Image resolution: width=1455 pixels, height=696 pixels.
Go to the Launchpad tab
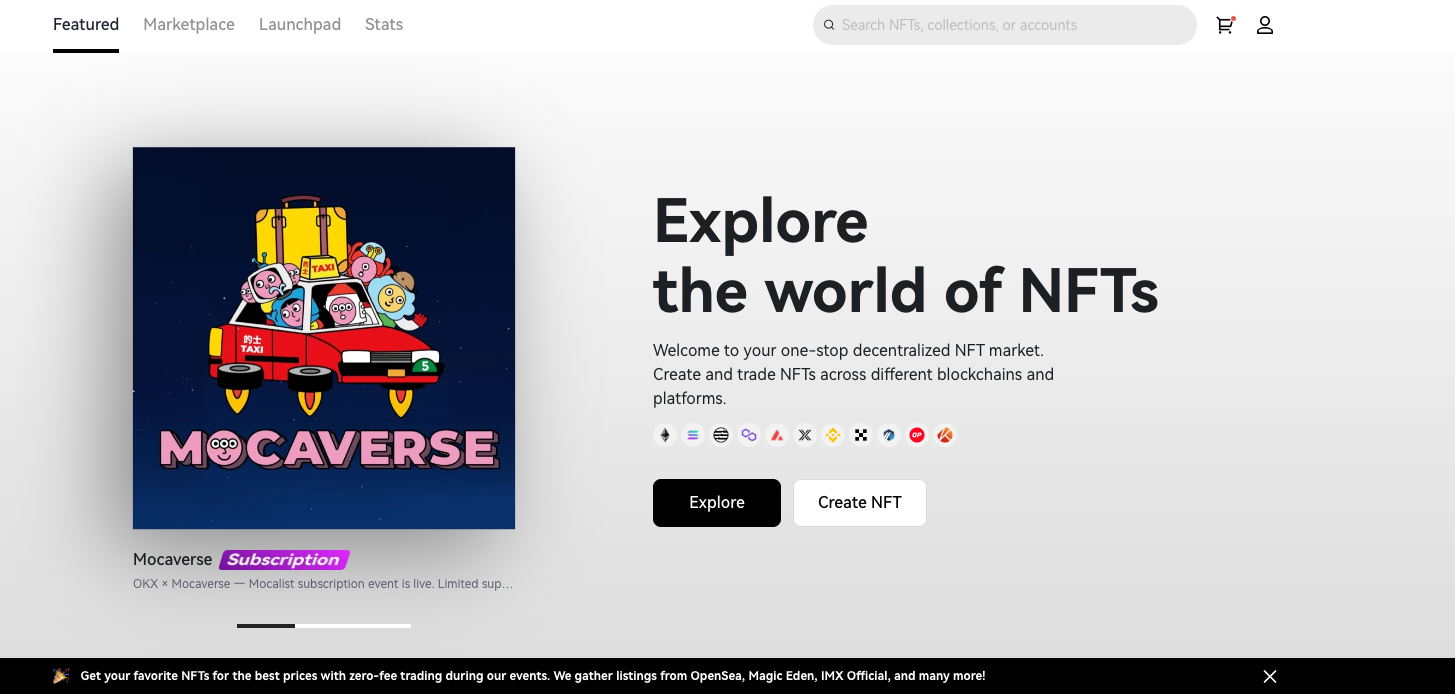point(300,25)
